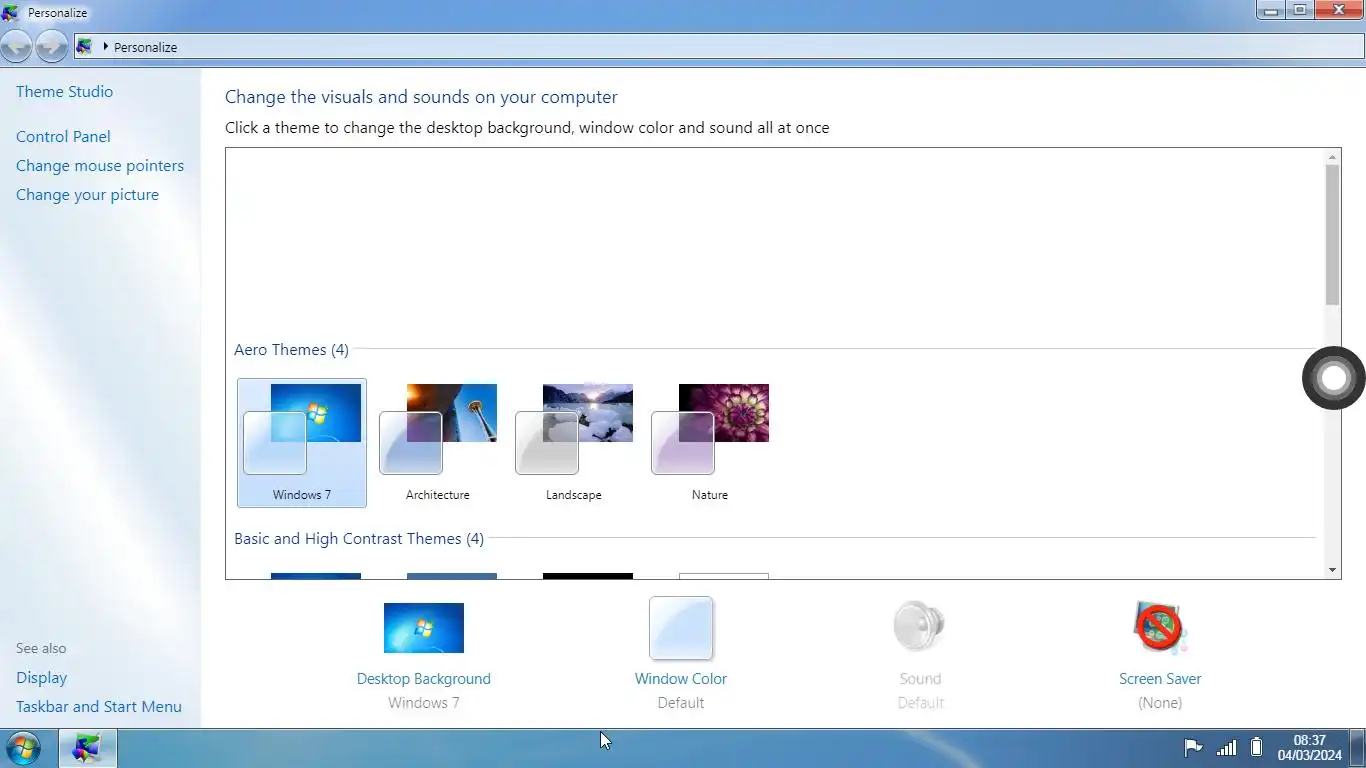The width and height of the screenshot is (1366, 768).
Task: Click the Personalize title bar window icon
Action: coord(11,12)
